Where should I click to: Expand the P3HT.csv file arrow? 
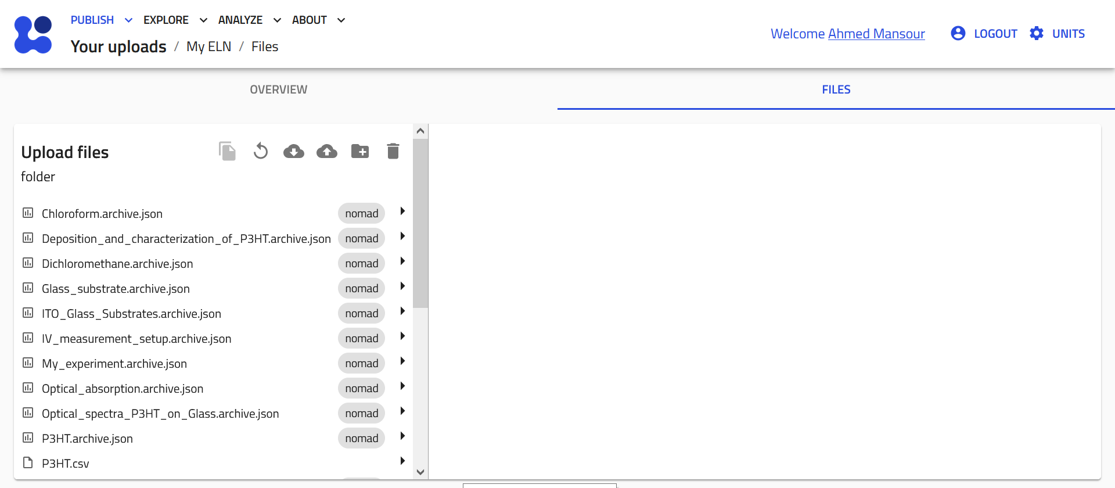click(x=402, y=462)
